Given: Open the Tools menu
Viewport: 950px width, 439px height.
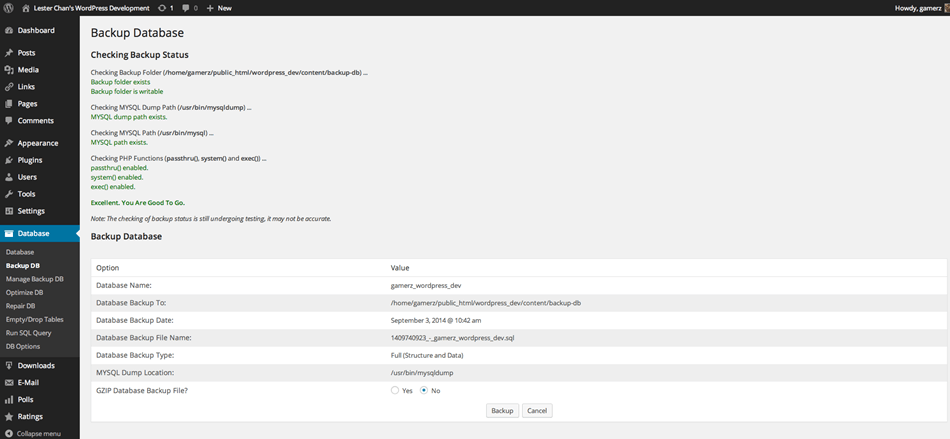Looking at the screenshot, I should (27, 194).
